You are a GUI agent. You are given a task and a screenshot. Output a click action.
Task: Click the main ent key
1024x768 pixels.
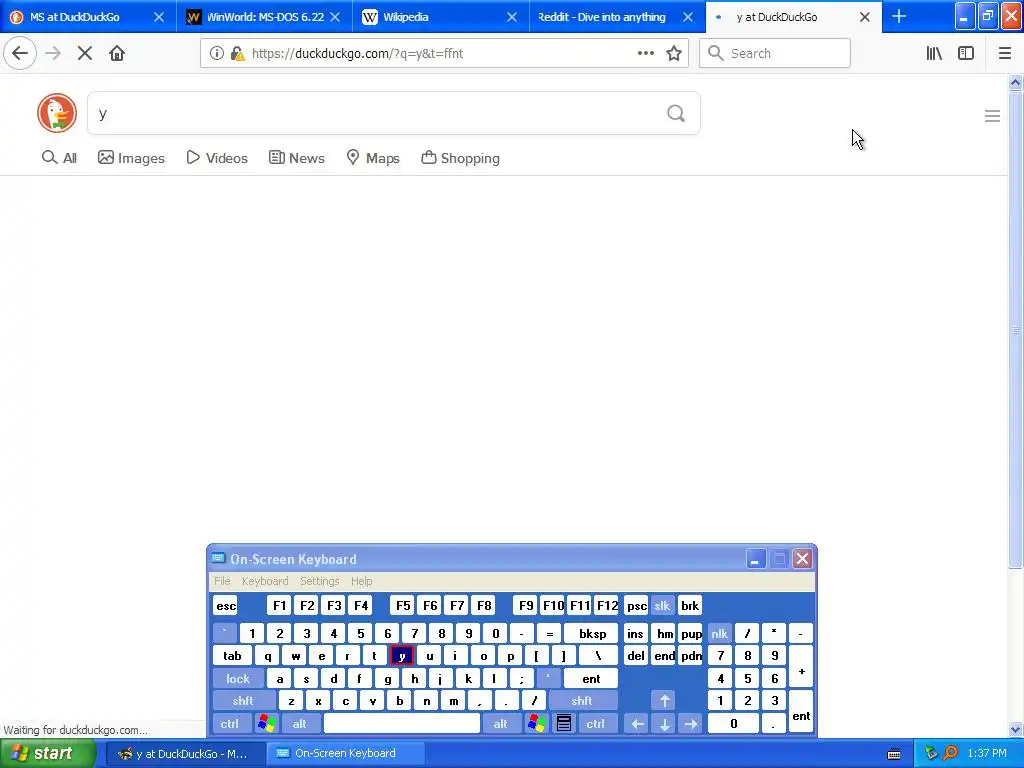[591, 679]
